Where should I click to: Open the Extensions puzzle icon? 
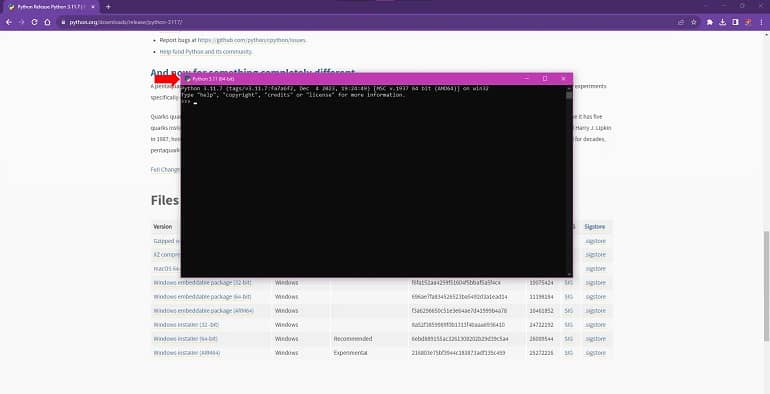(710, 22)
